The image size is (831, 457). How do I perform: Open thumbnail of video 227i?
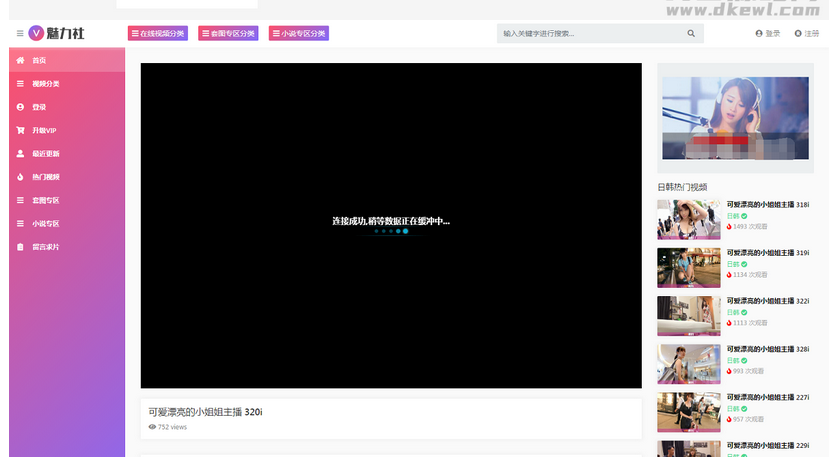click(689, 412)
